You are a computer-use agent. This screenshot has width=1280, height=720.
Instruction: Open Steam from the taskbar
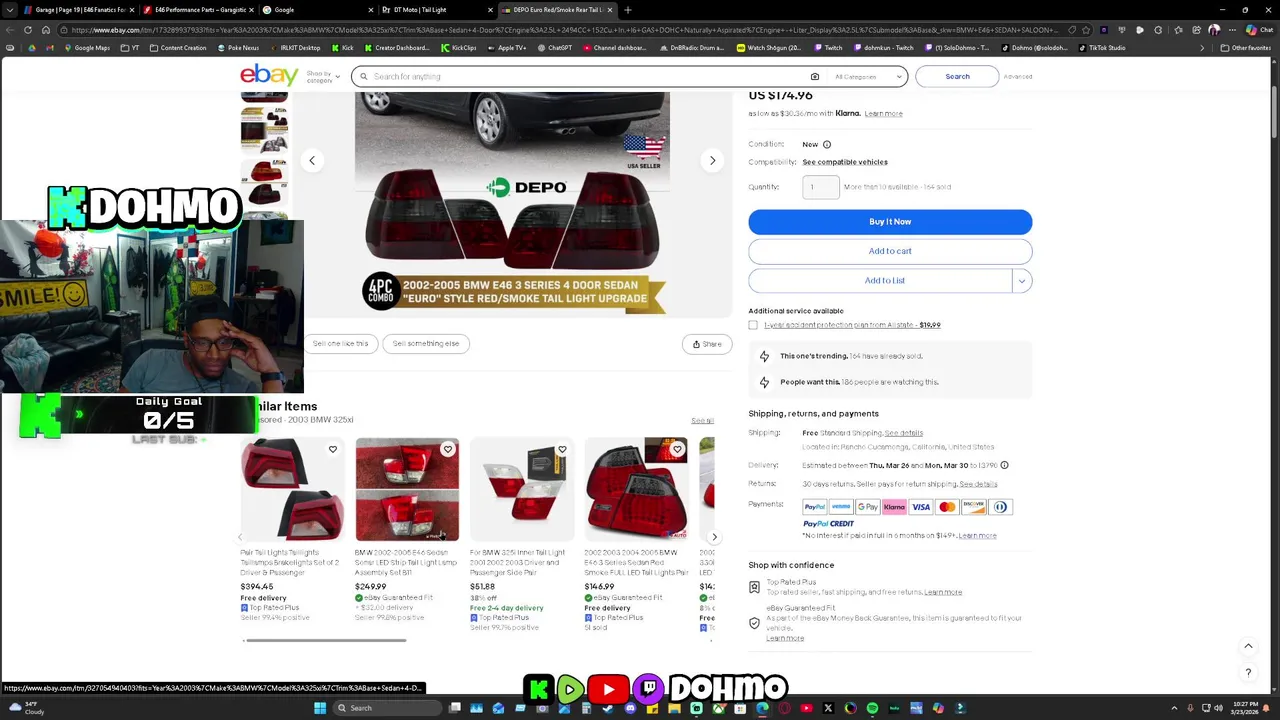[x=608, y=708]
